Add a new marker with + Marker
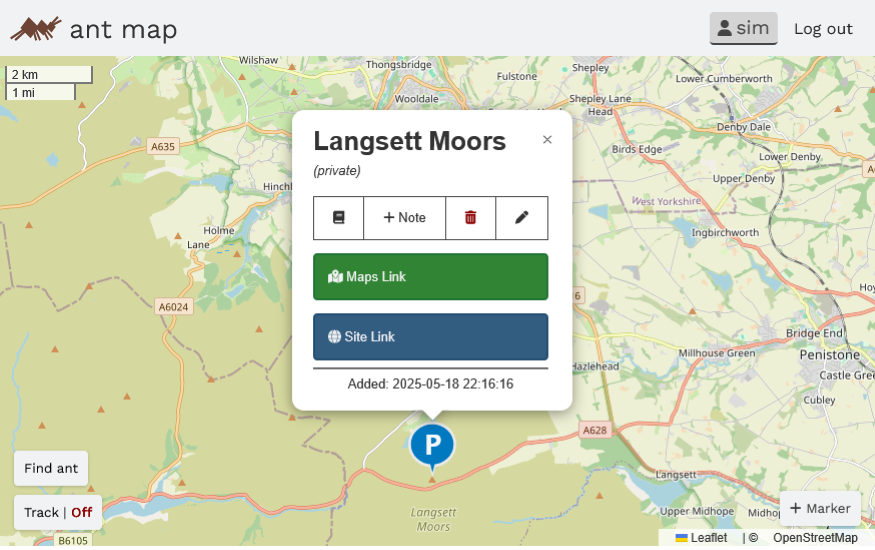 pyautogui.click(x=820, y=508)
